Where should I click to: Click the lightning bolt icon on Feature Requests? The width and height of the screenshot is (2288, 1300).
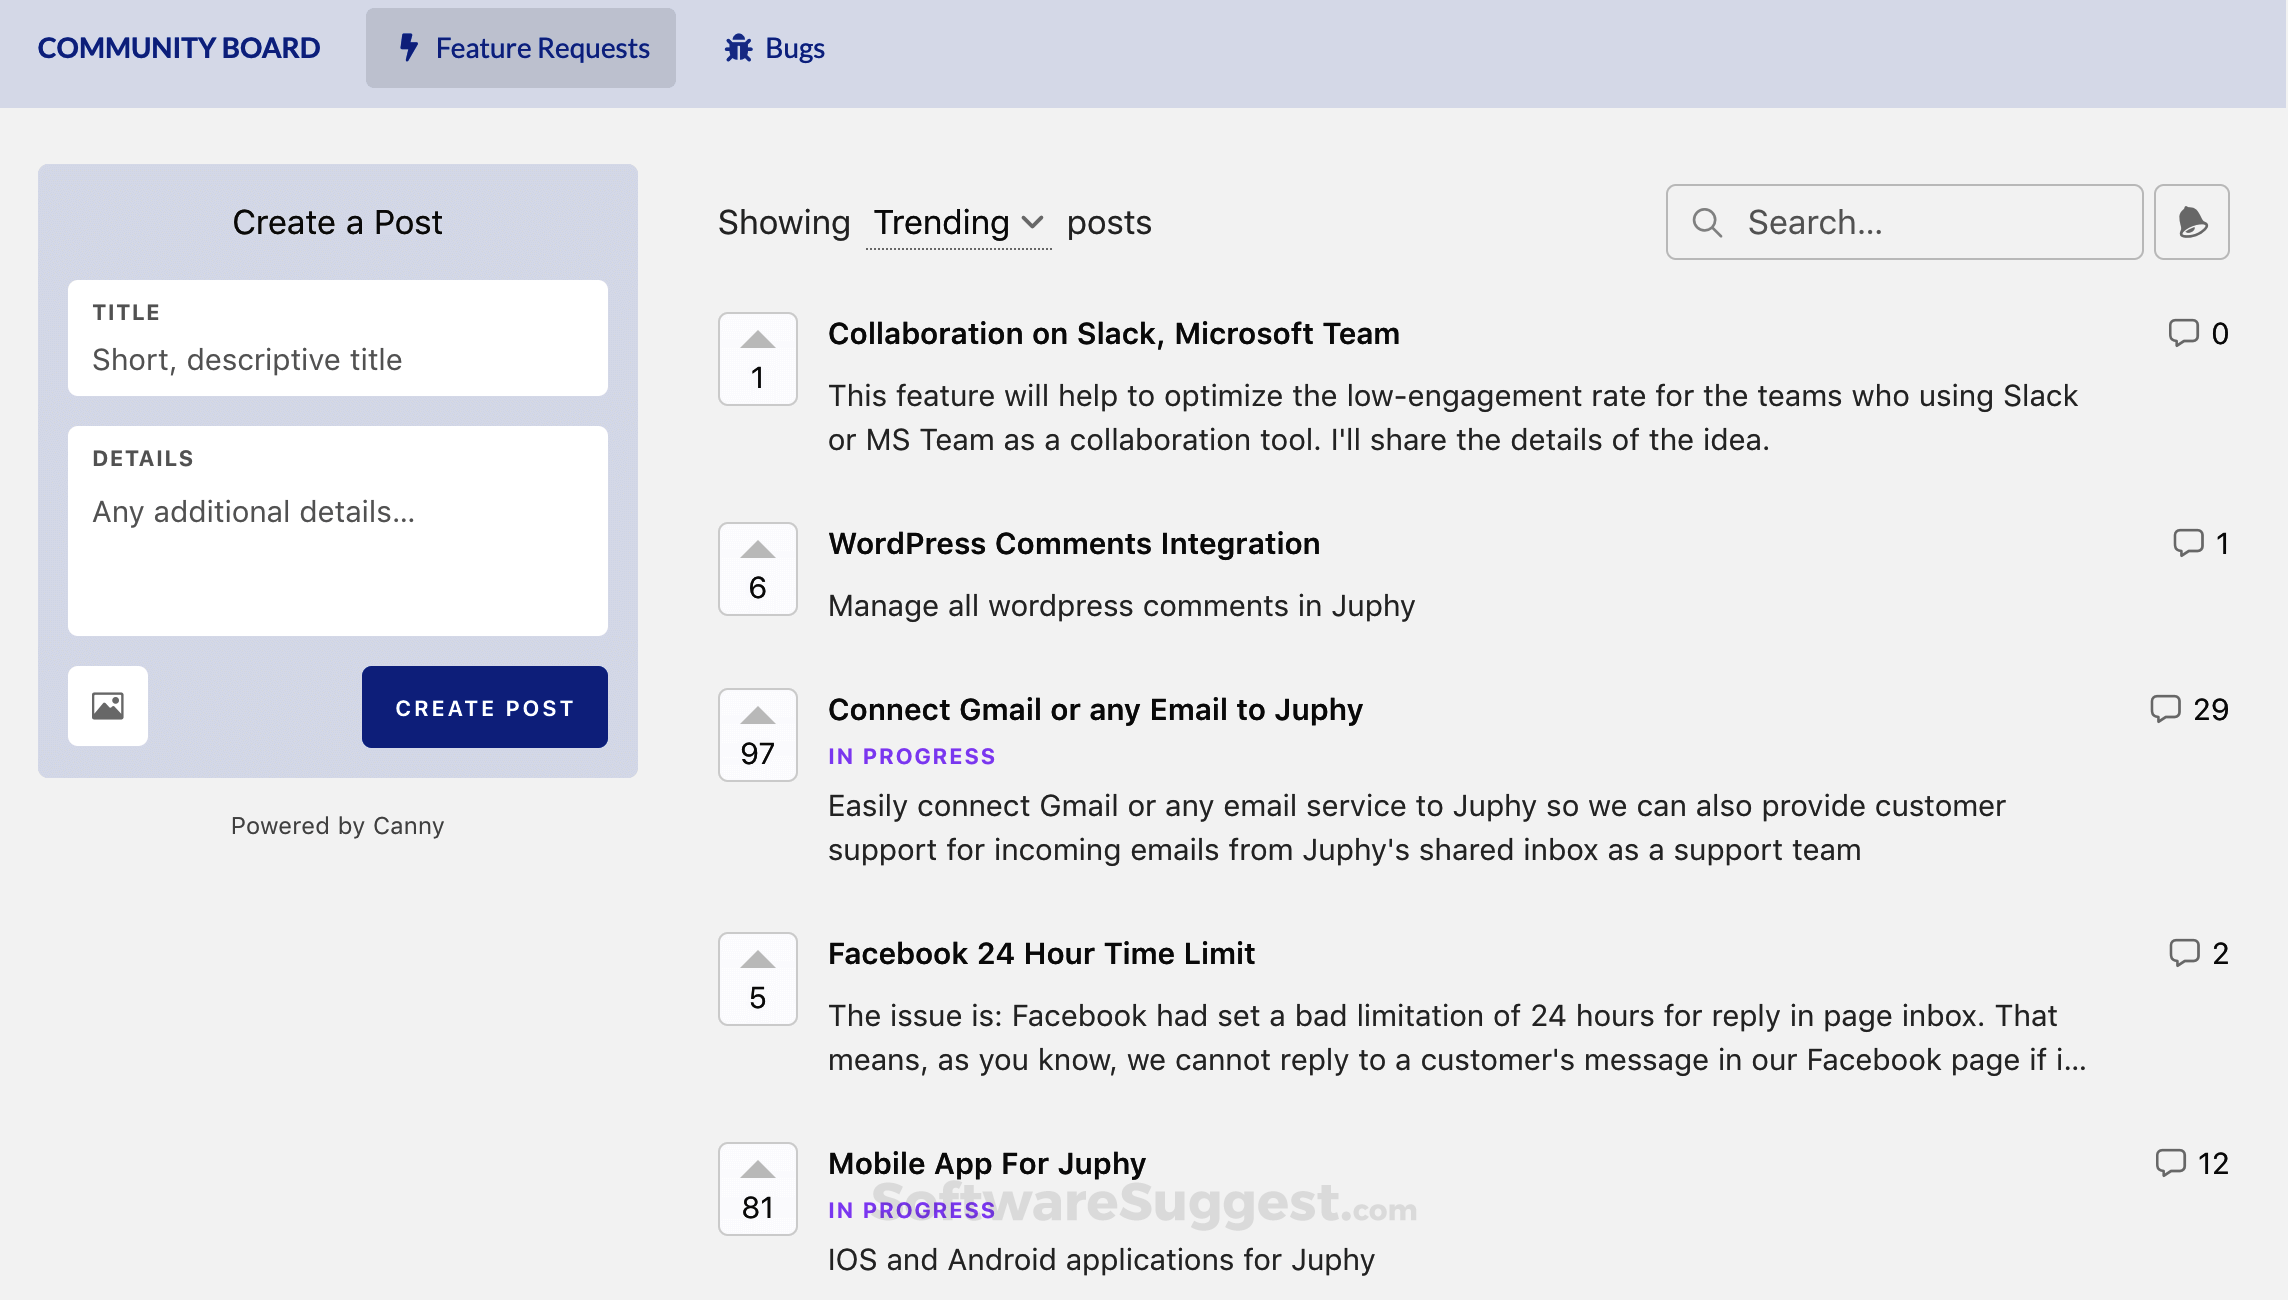coord(407,46)
